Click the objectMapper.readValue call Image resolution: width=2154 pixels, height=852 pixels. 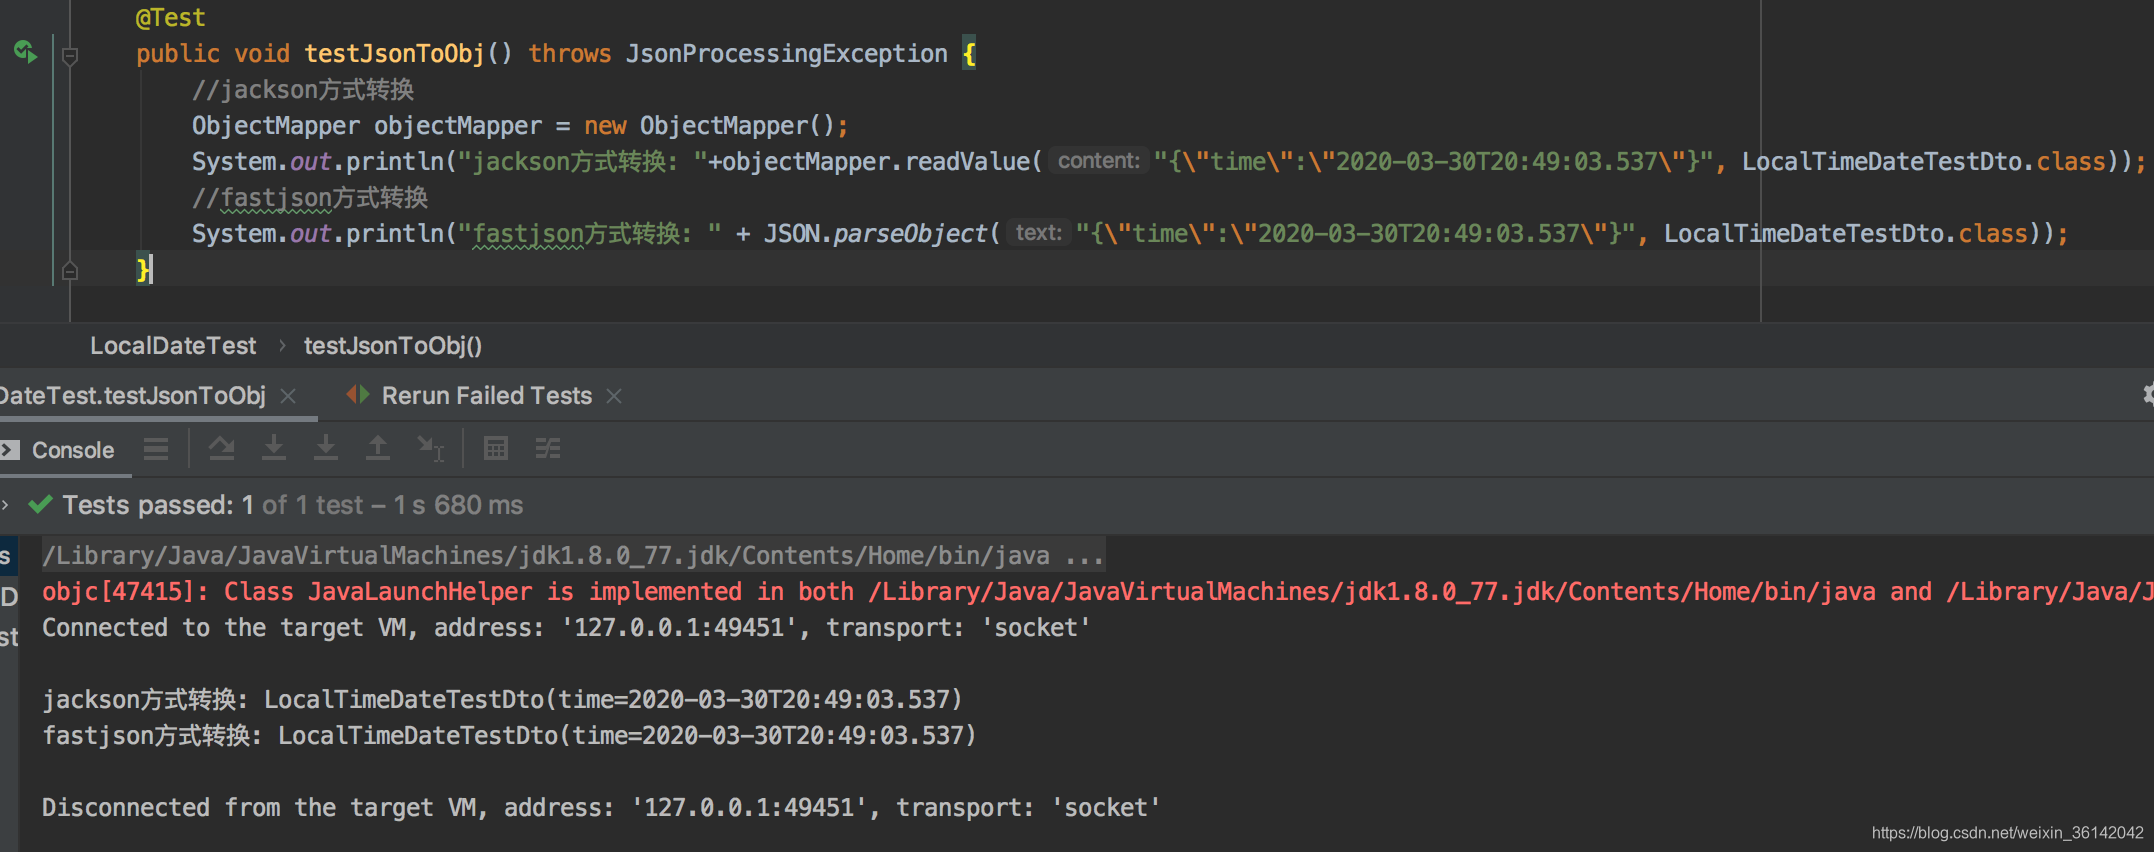pyautogui.click(x=876, y=162)
